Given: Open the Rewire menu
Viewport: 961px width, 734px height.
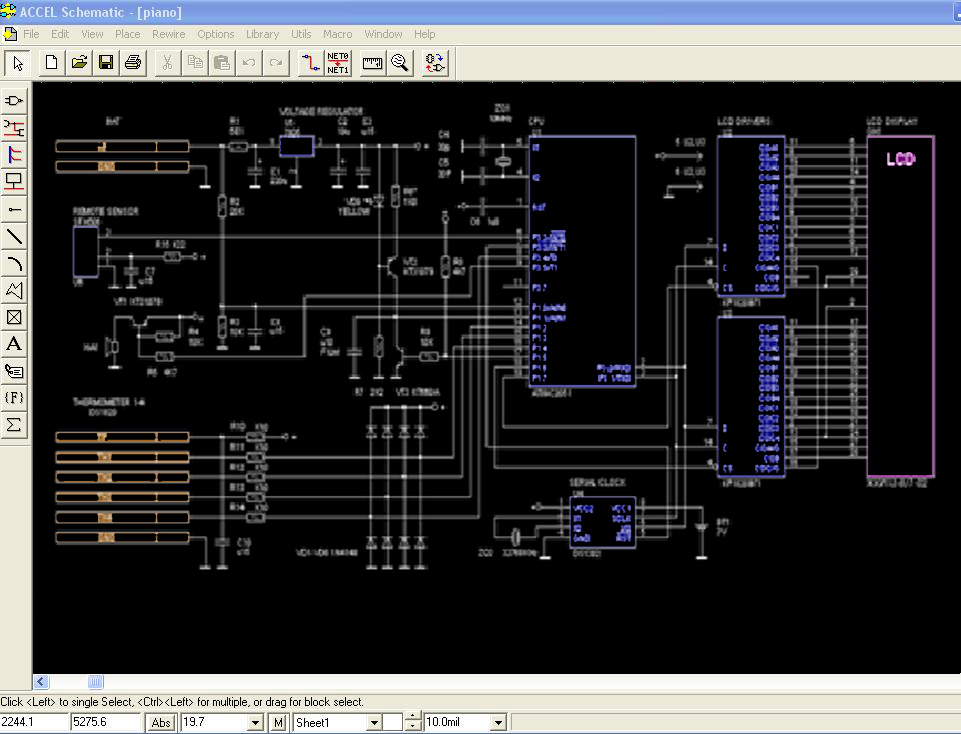Looking at the screenshot, I should [169, 34].
